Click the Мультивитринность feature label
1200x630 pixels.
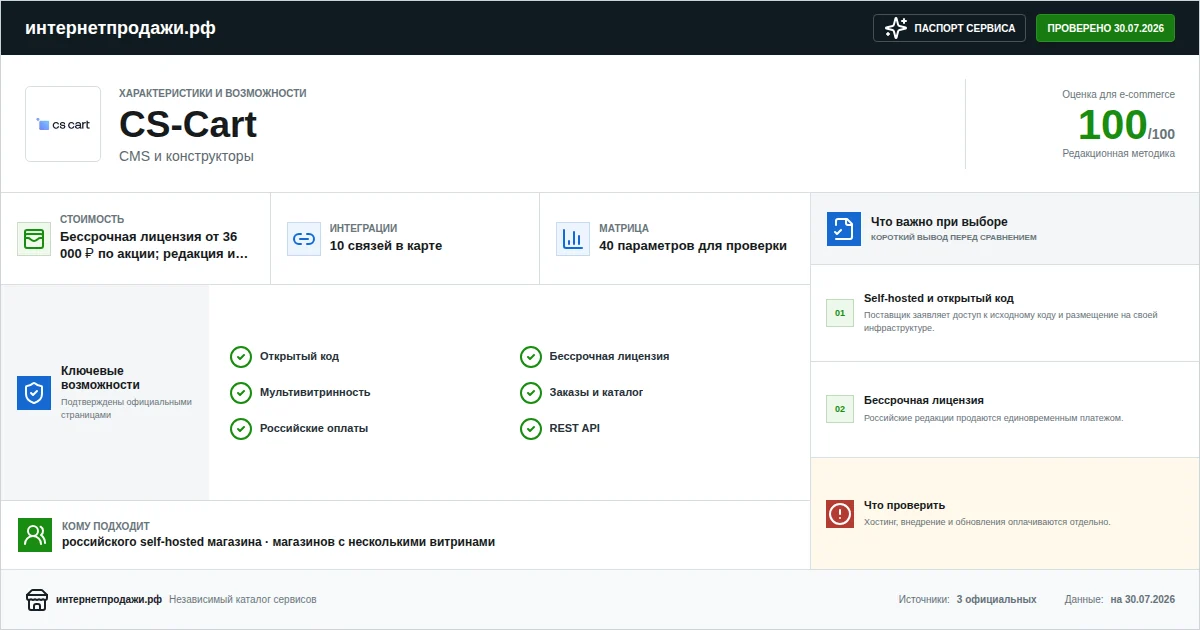(315, 392)
